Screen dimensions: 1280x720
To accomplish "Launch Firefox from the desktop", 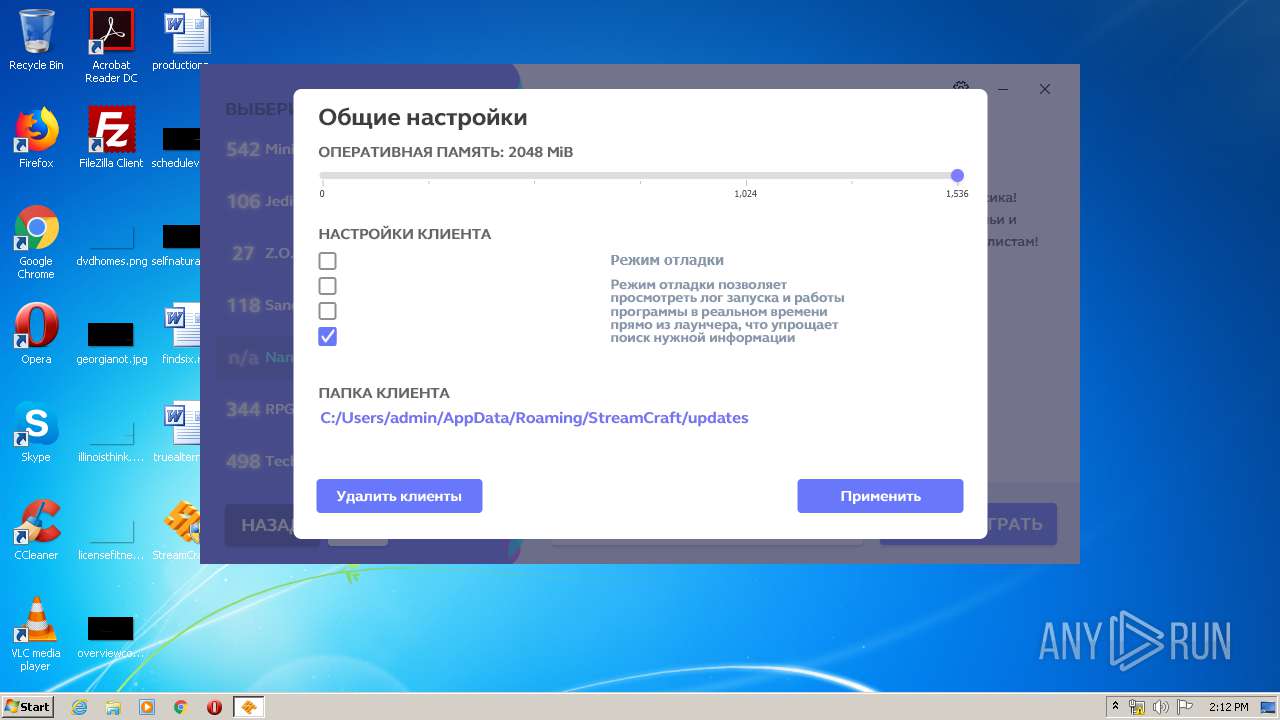I will (36, 138).
